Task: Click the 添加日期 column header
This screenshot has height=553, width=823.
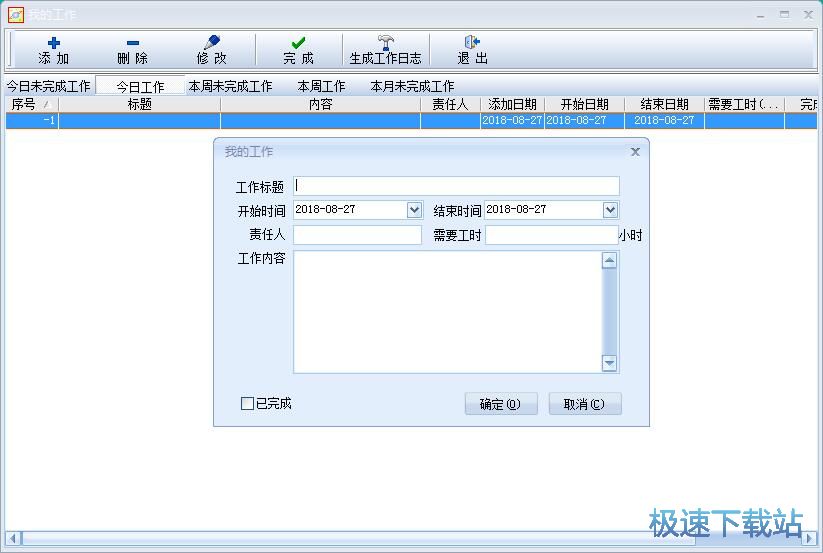Action: coord(512,104)
